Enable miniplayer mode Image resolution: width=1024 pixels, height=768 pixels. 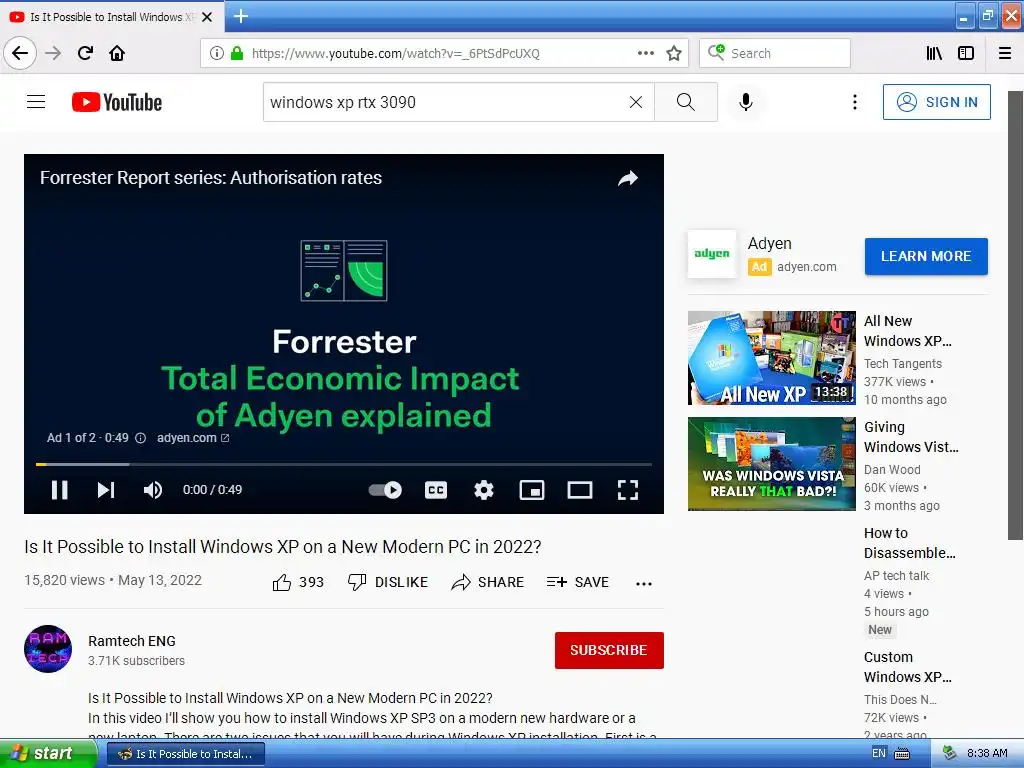(x=532, y=490)
